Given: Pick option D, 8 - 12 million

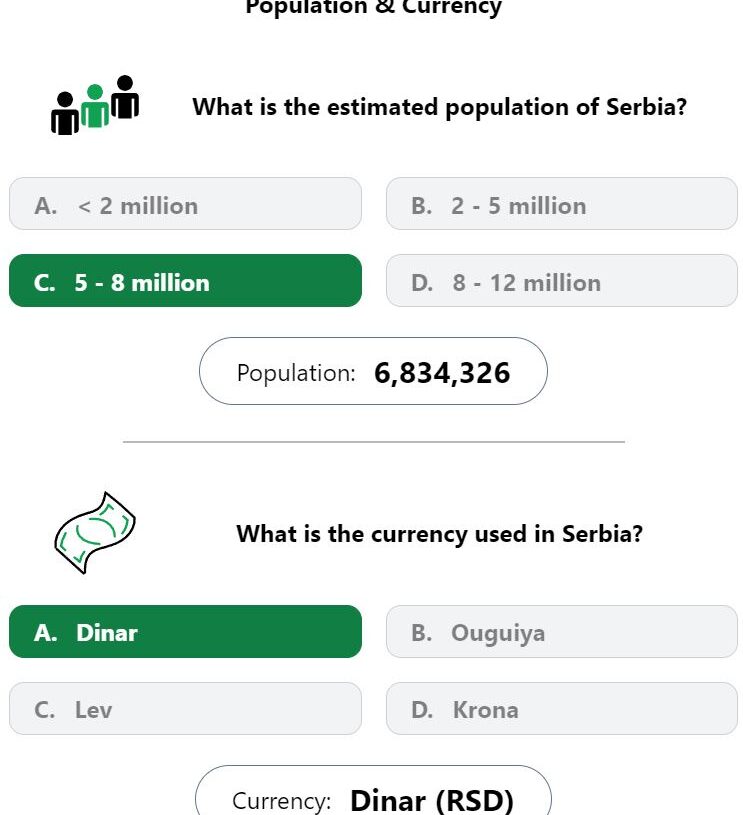Looking at the screenshot, I should (x=562, y=281).
